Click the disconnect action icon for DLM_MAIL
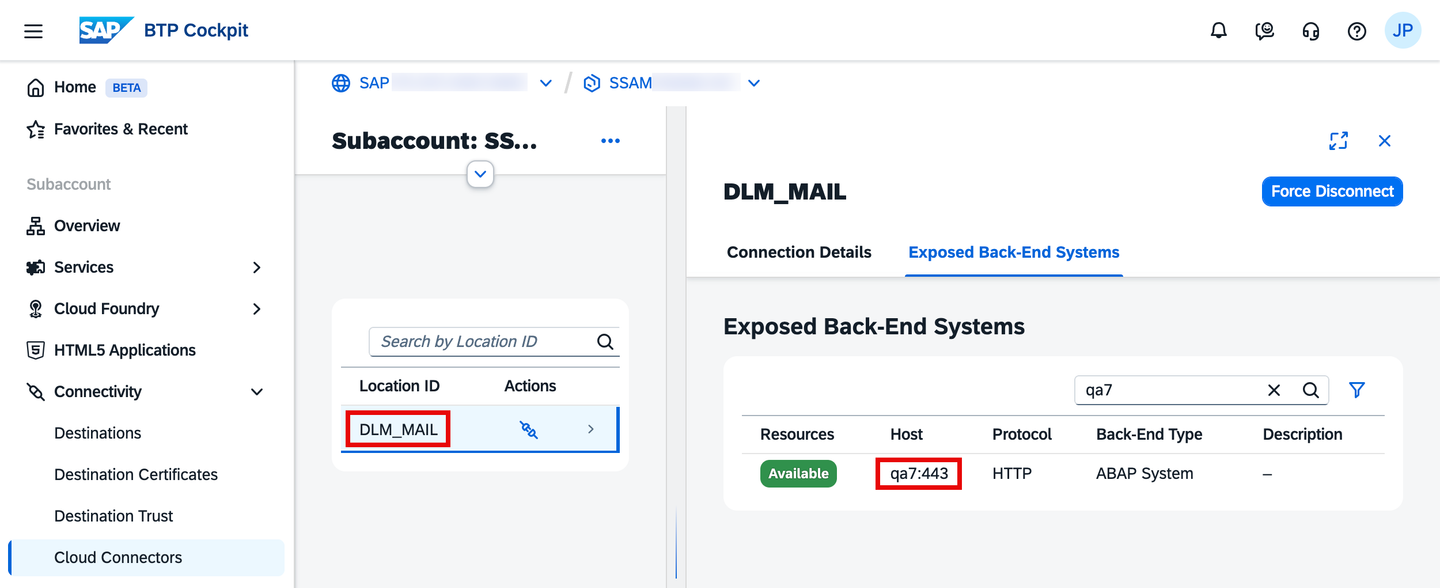This screenshot has width=1440, height=588. (529, 430)
